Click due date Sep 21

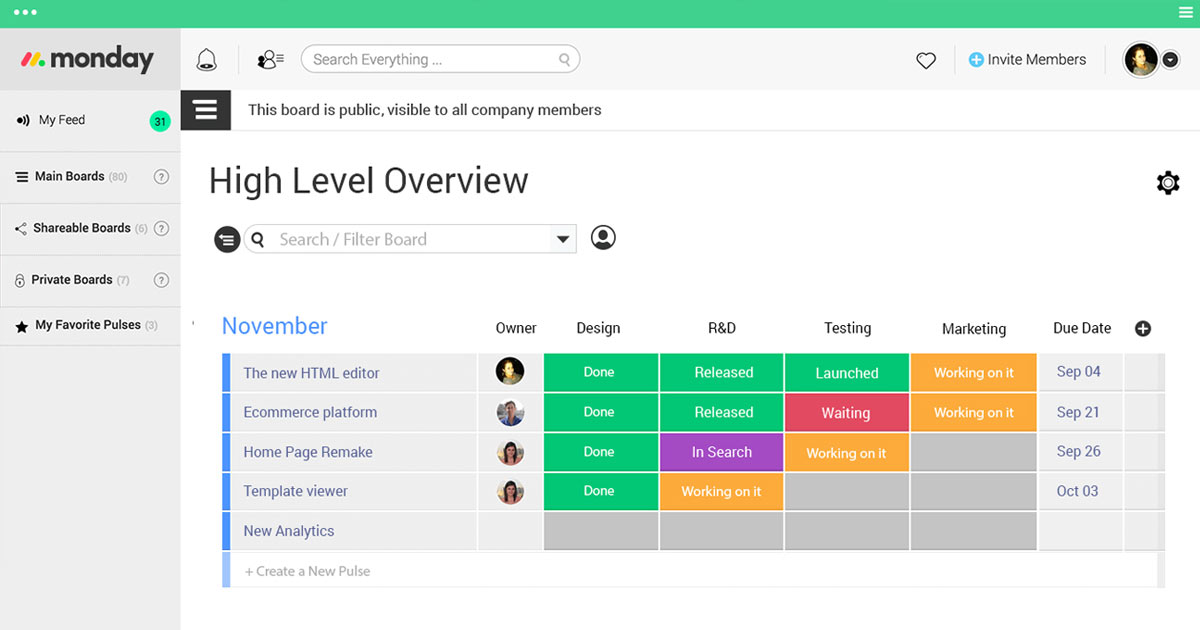click(x=1079, y=412)
